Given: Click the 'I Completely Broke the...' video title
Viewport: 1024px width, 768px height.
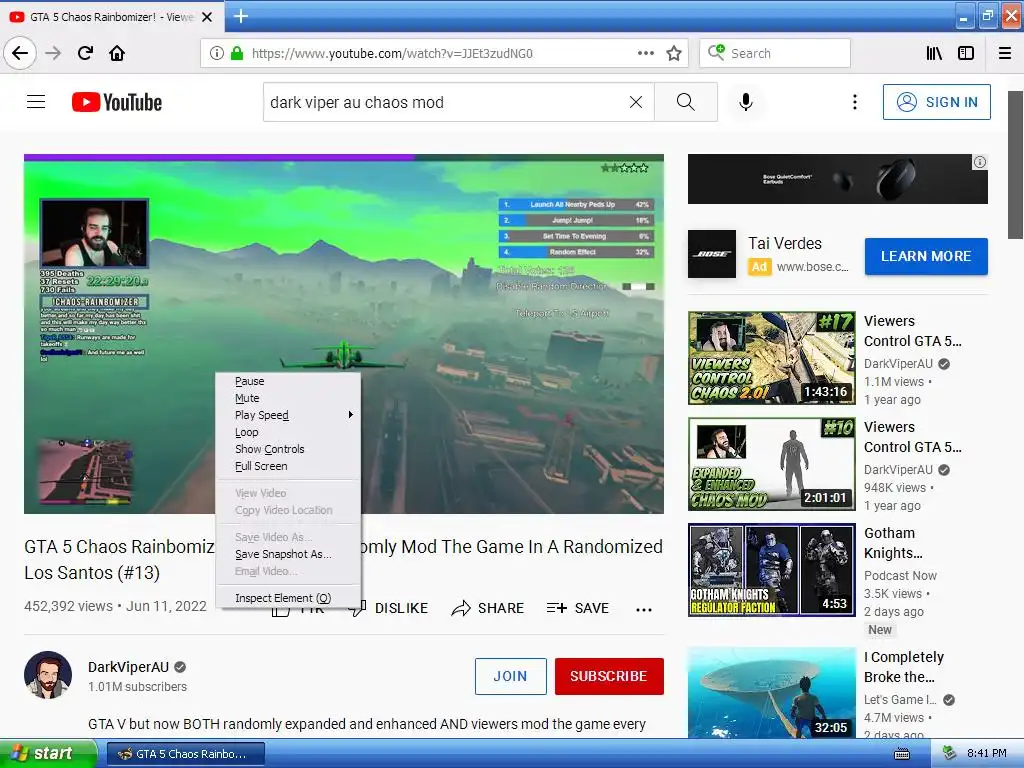Looking at the screenshot, I should click(904, 667).
